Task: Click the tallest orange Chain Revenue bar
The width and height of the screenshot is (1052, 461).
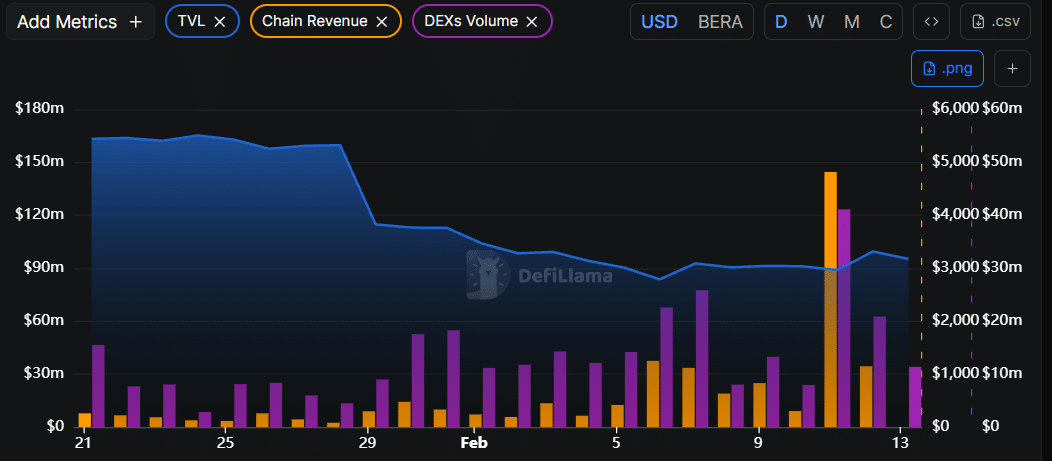Action: 830,300
